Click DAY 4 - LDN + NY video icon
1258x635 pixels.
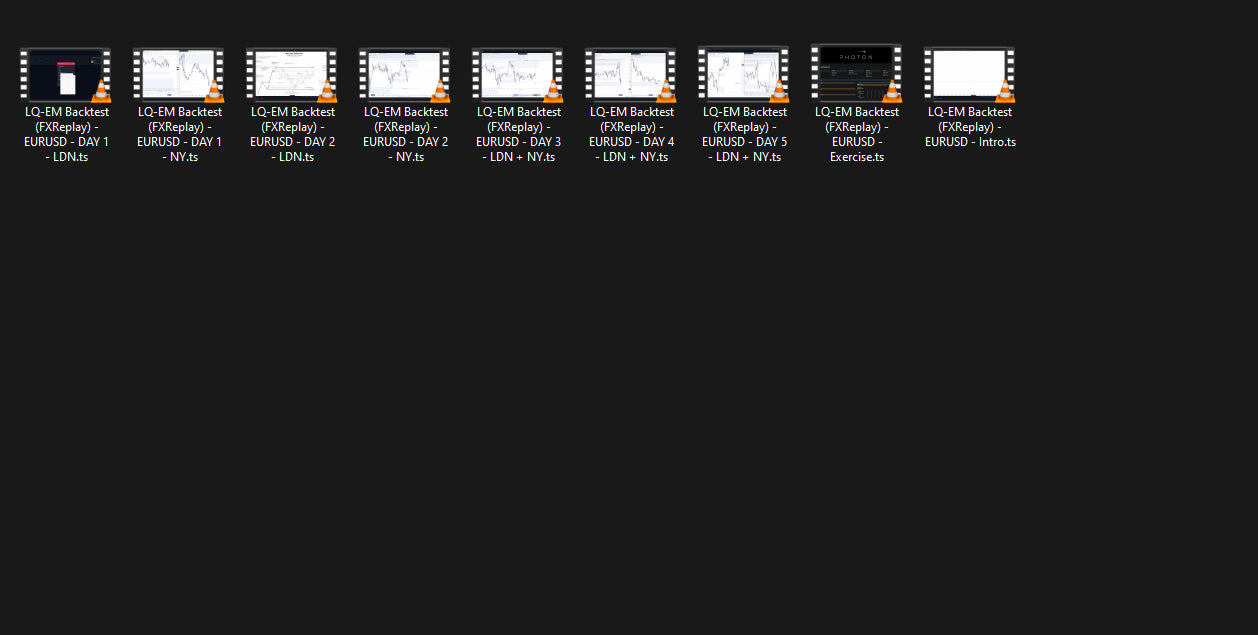pos(630,74)
